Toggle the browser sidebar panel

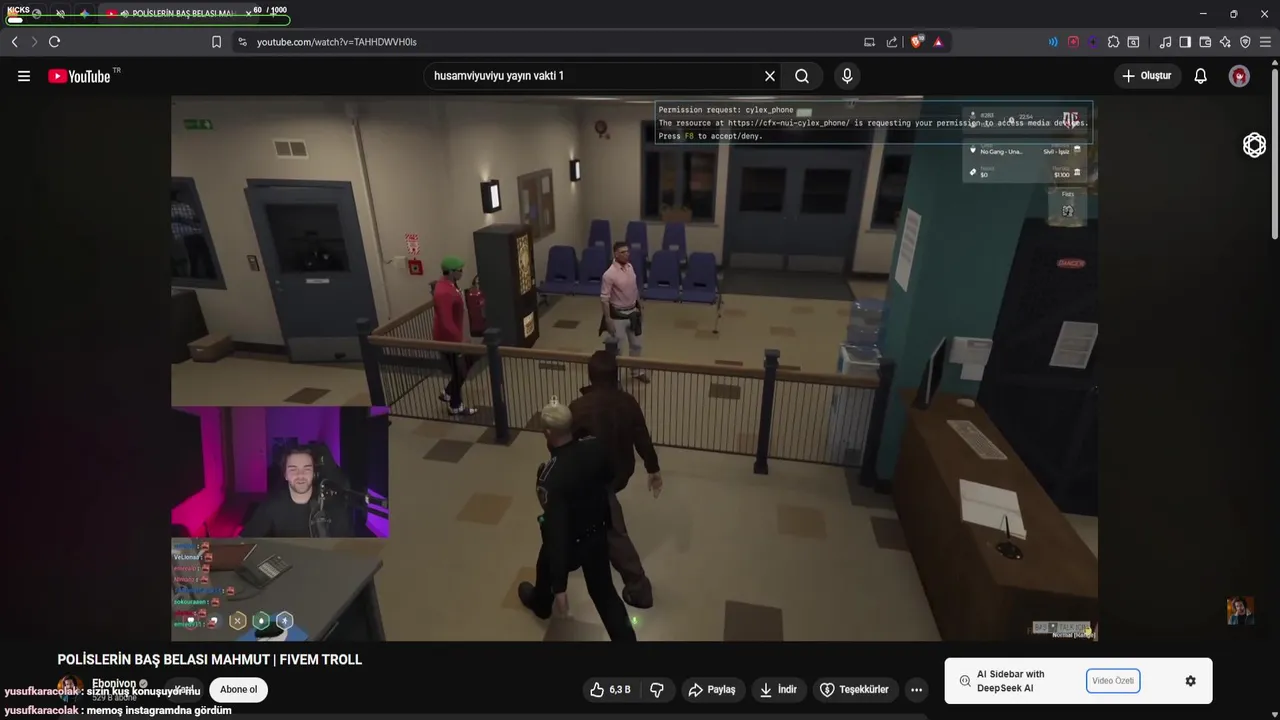point(1185,42)
